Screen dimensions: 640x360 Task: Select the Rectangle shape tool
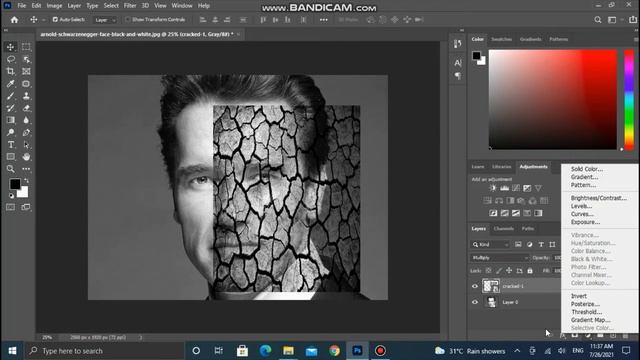pyautogui.click(x=11, y=157)
